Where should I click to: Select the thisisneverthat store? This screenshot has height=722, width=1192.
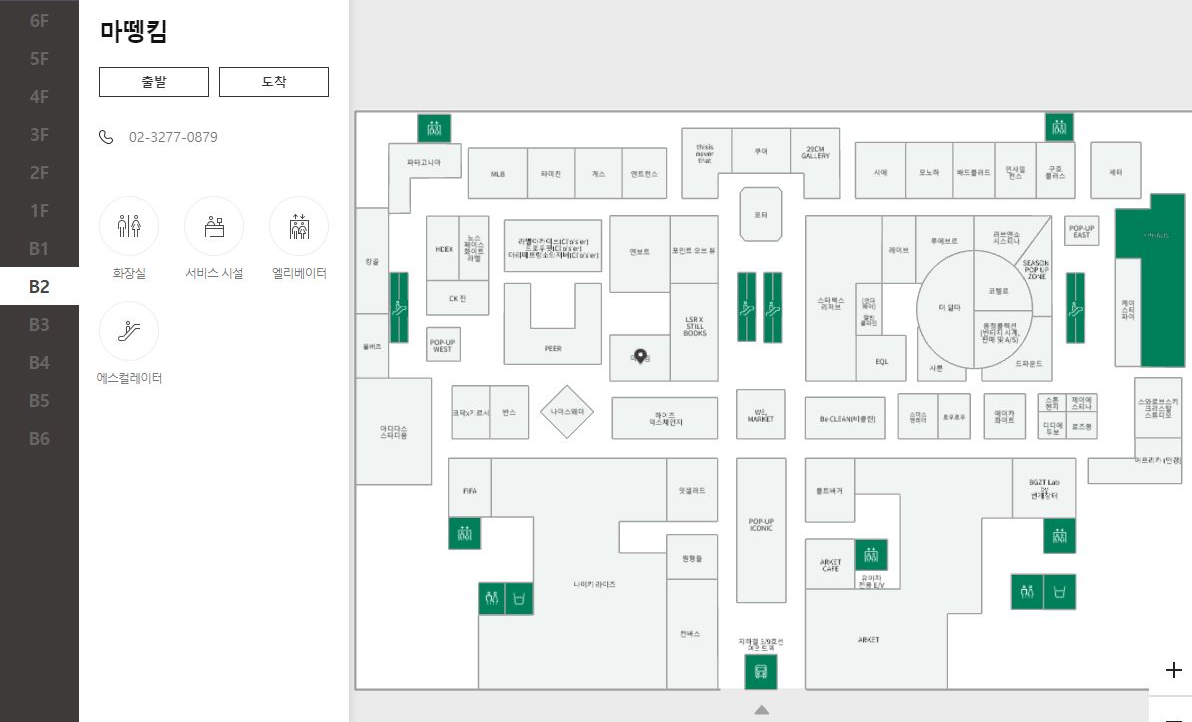[x=705, y=154]
